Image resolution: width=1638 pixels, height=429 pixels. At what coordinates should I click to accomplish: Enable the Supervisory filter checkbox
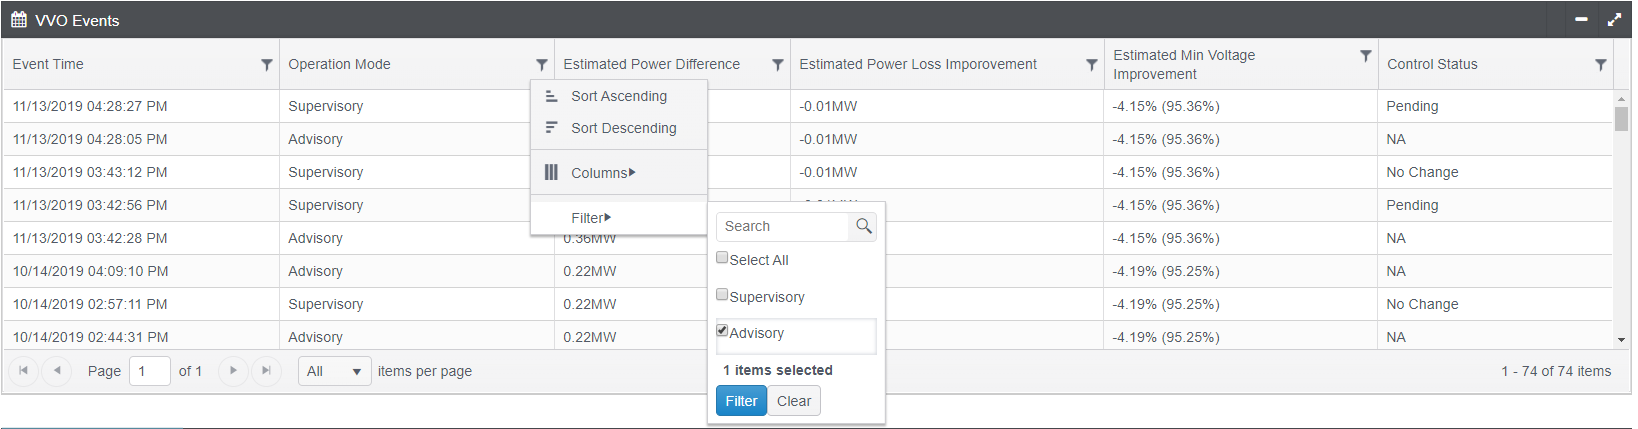click(722, 295)
